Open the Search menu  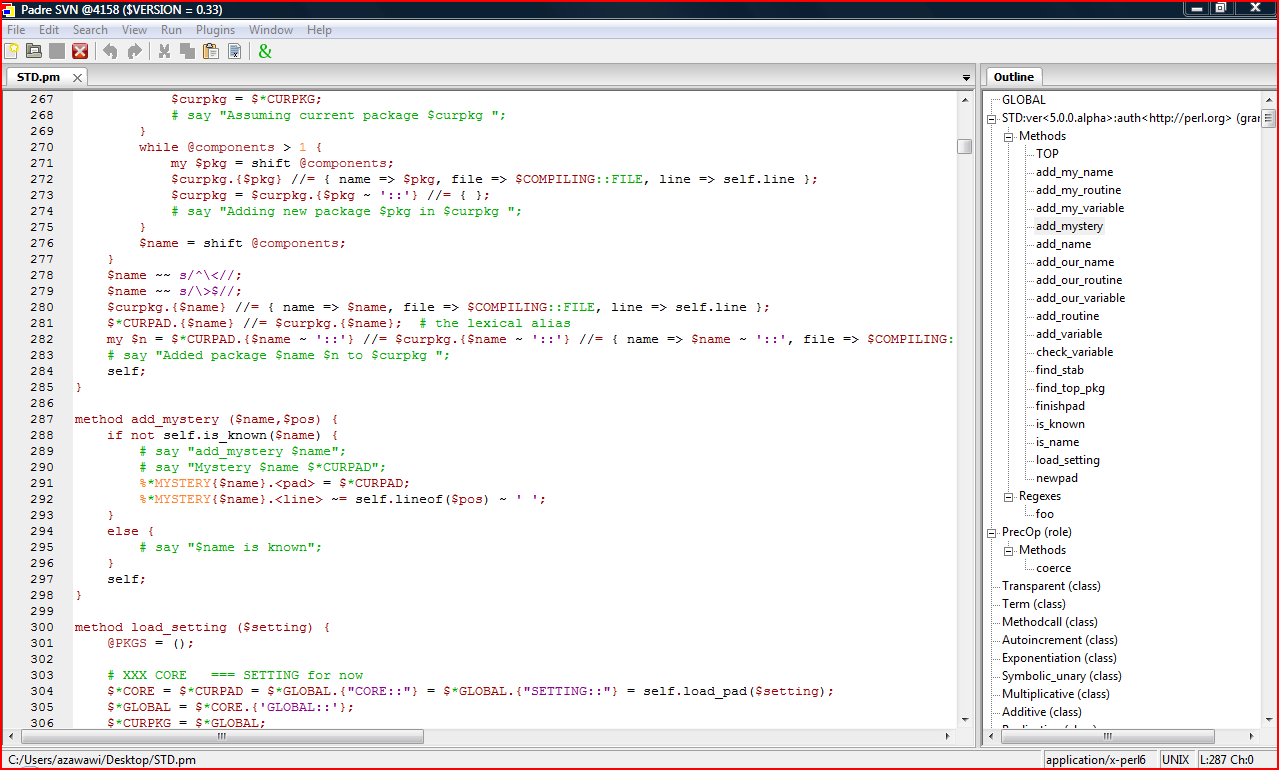point(90,30)
